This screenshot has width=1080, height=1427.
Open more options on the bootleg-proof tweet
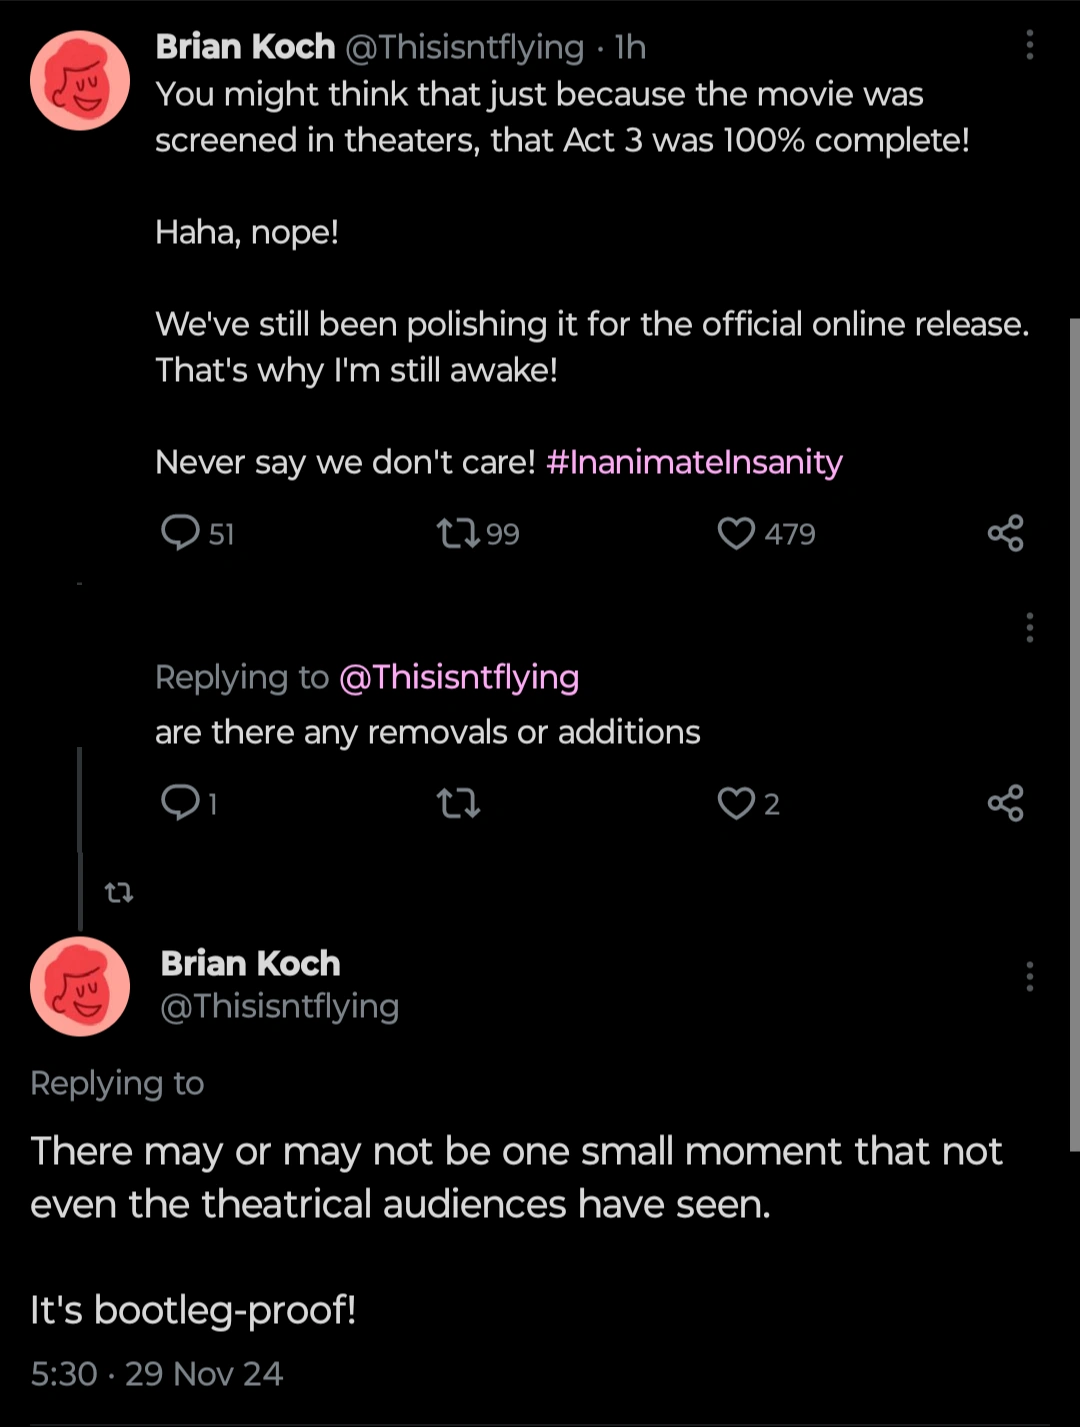pos(1029,976)
